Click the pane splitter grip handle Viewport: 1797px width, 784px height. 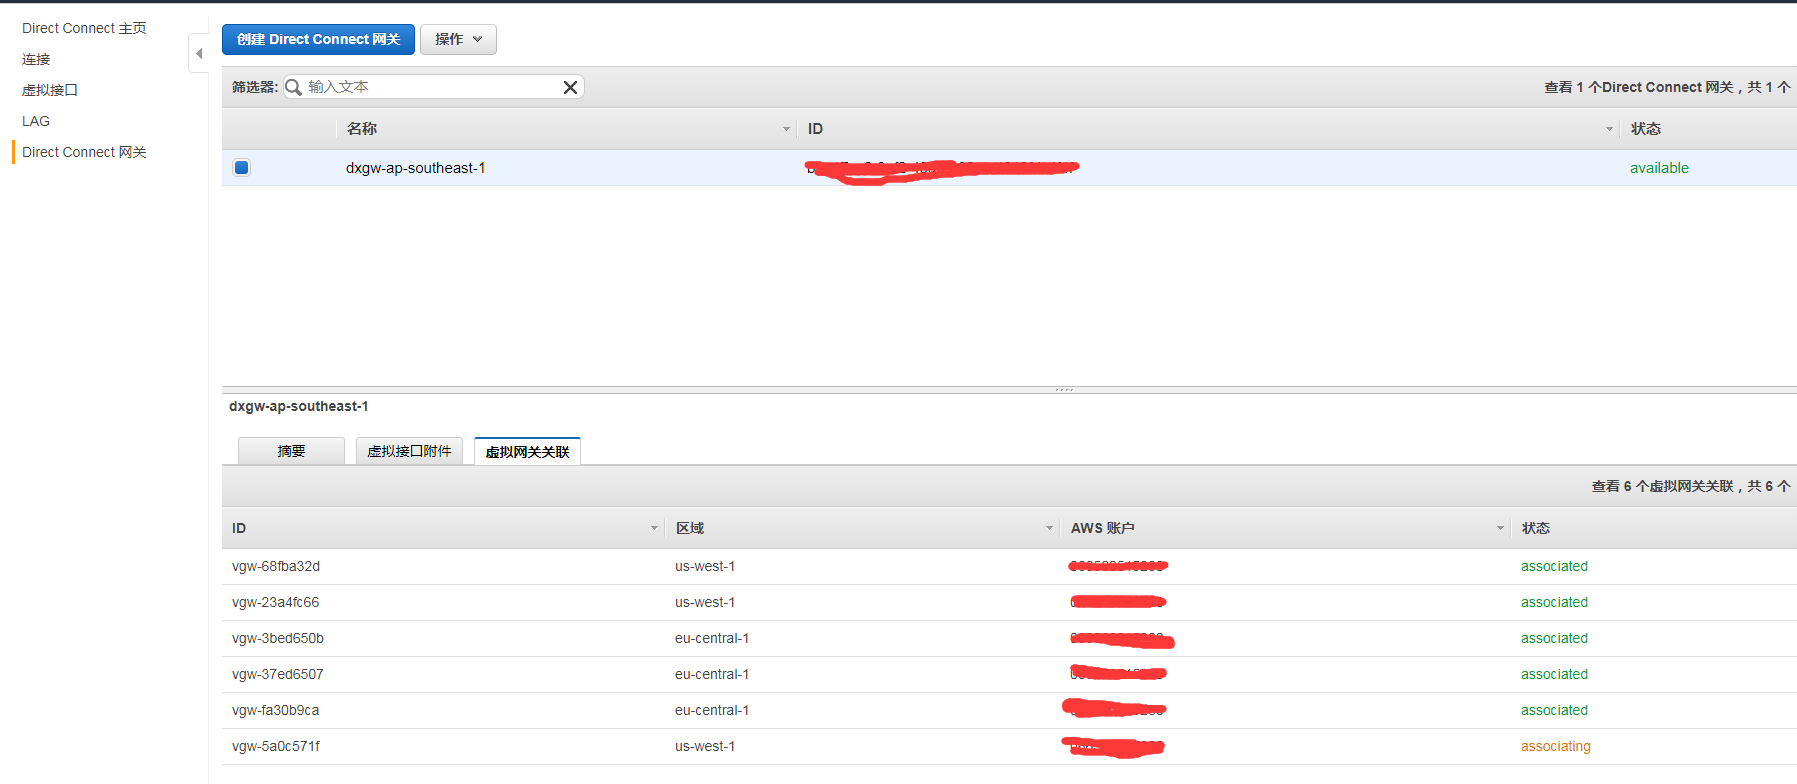click(x=1064, y=389)
